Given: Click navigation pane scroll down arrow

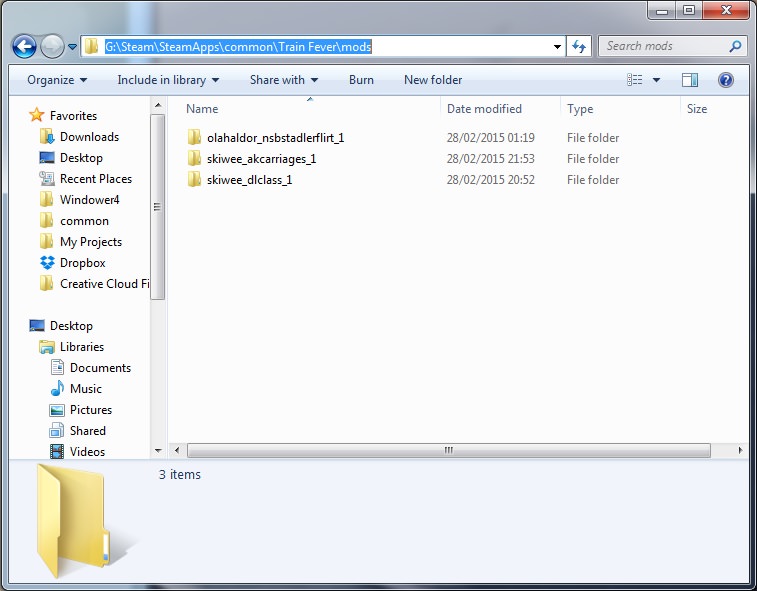Looking at the screenshot, I should click(158, 450).
